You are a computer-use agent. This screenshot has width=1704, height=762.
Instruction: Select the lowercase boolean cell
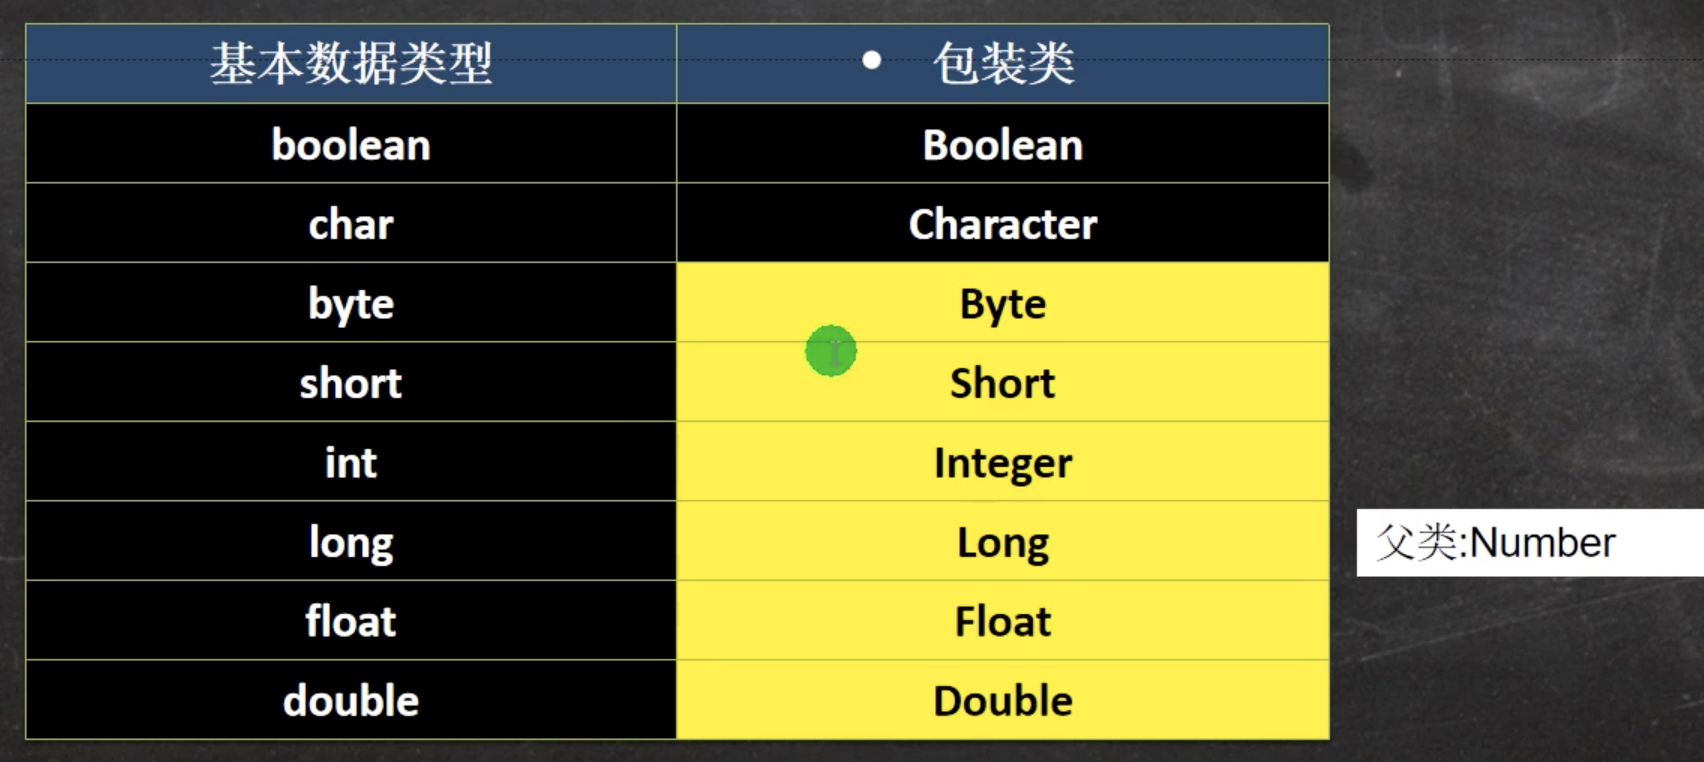click(x=351, y=145)
